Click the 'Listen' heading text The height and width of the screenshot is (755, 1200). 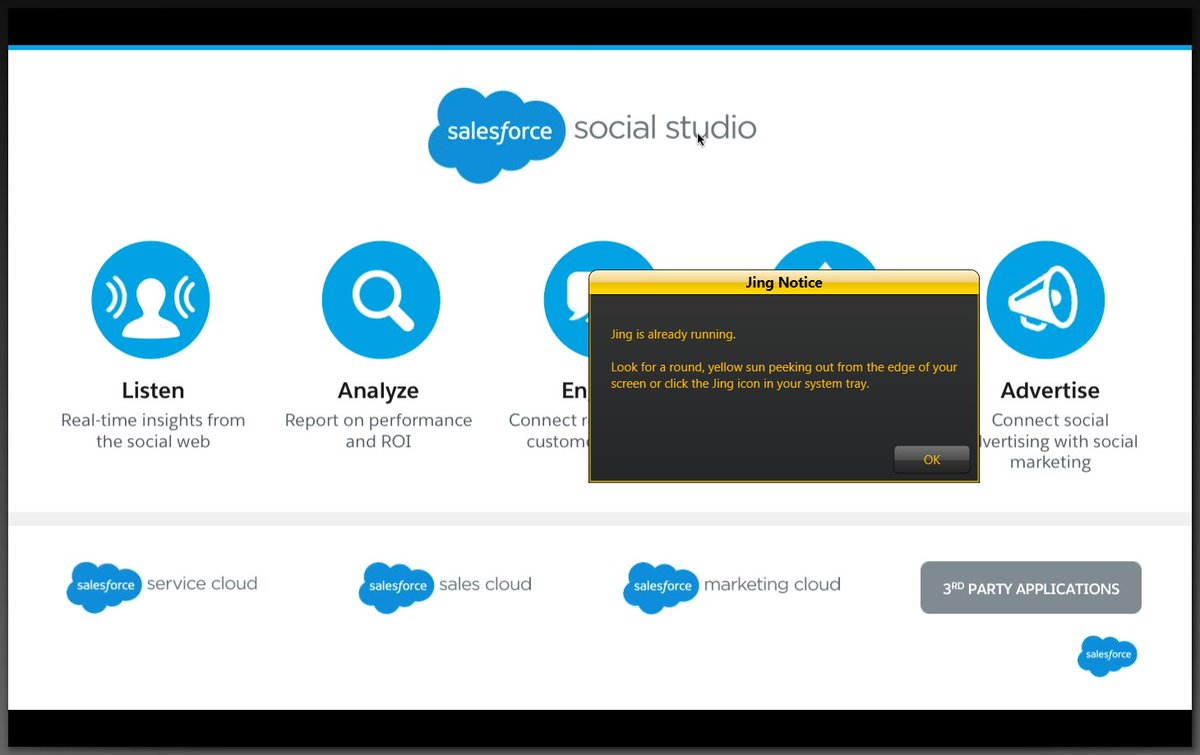pyautogui.click(x=153, y=390)
